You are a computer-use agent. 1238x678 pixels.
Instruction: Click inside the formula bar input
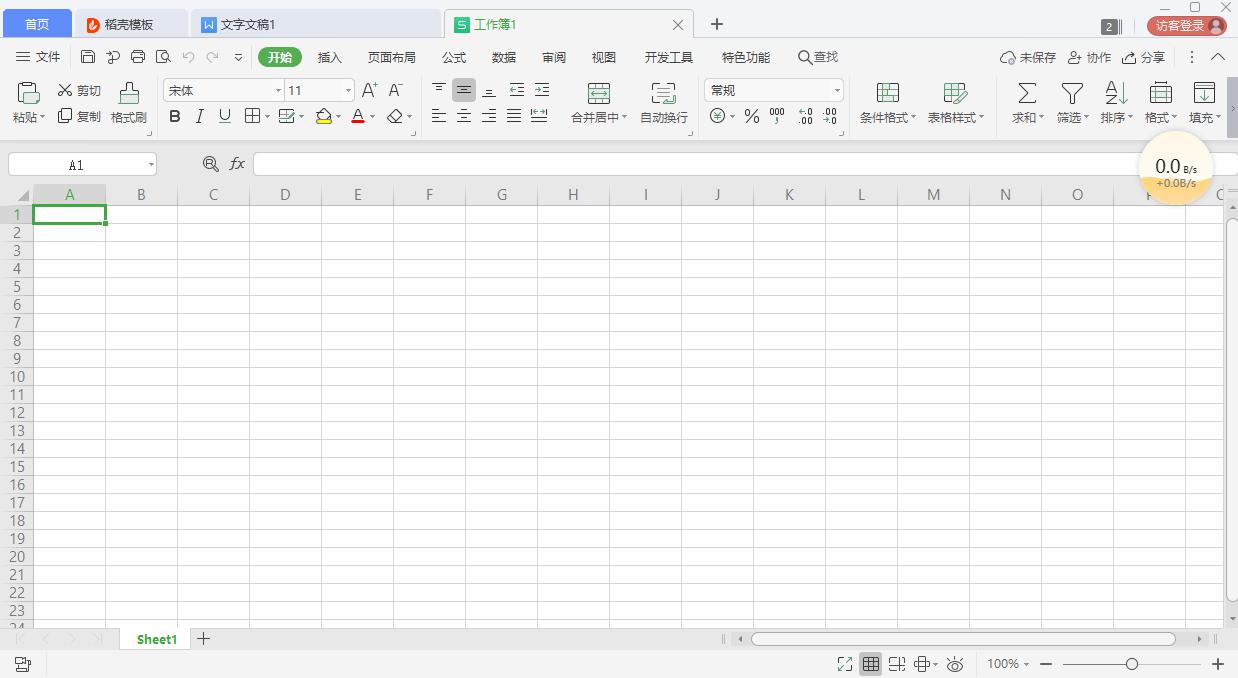690,164
